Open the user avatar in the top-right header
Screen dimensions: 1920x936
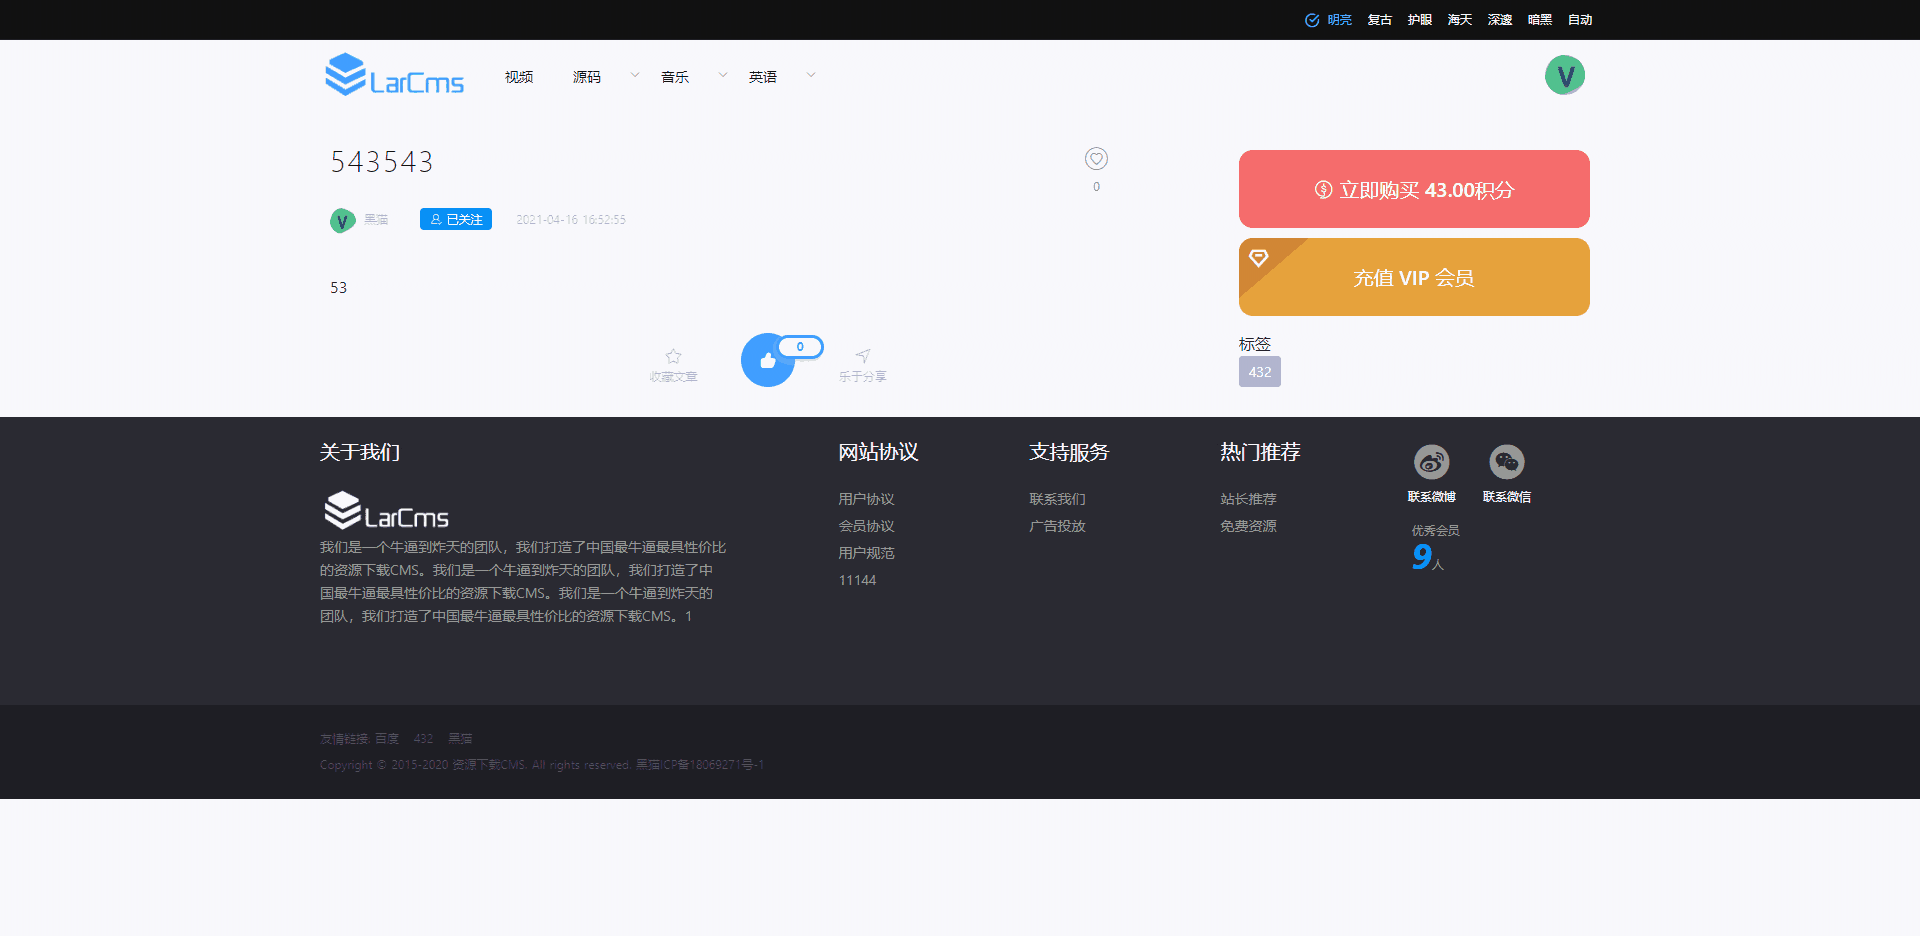(1565, 75)
